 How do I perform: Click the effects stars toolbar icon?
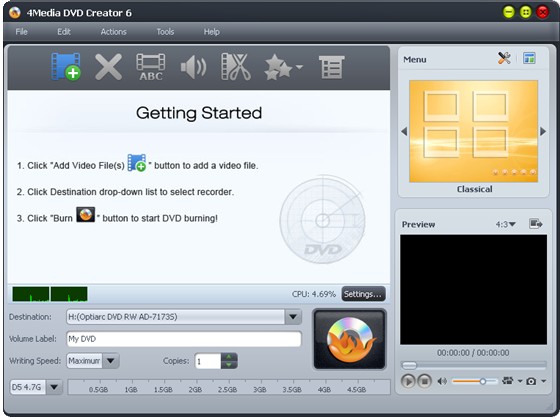click(x=283, y=67)
